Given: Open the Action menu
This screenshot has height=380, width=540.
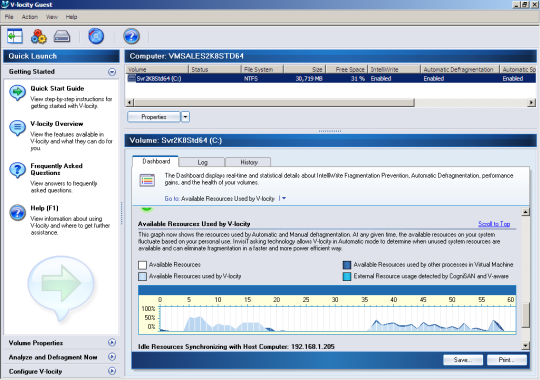Looking at the screenshot, I should [30, 17].
